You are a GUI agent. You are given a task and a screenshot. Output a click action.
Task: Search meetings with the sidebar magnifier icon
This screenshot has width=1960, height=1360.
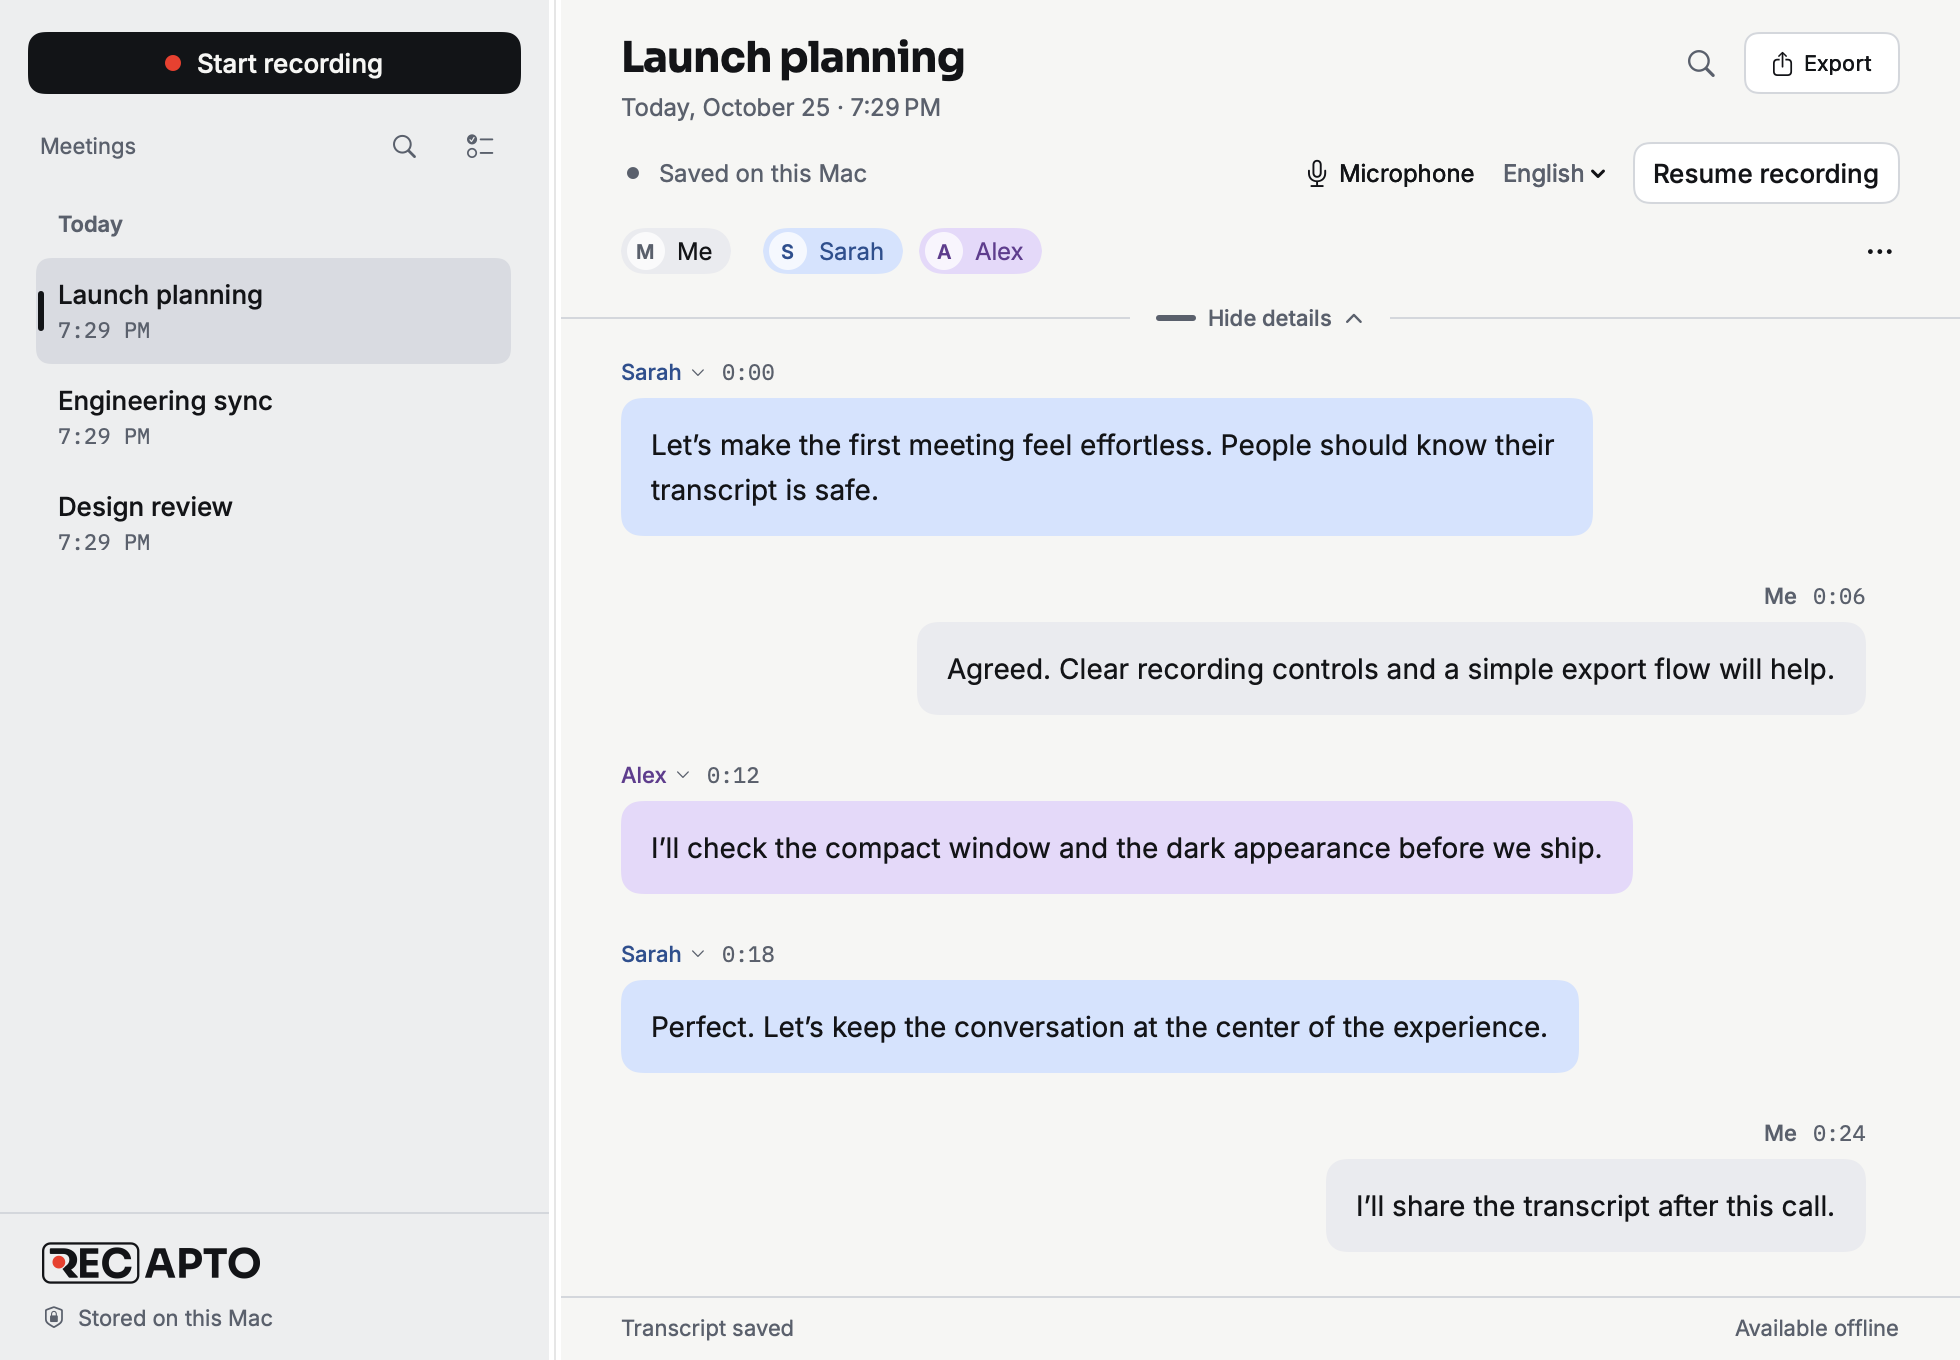point(404,147)
